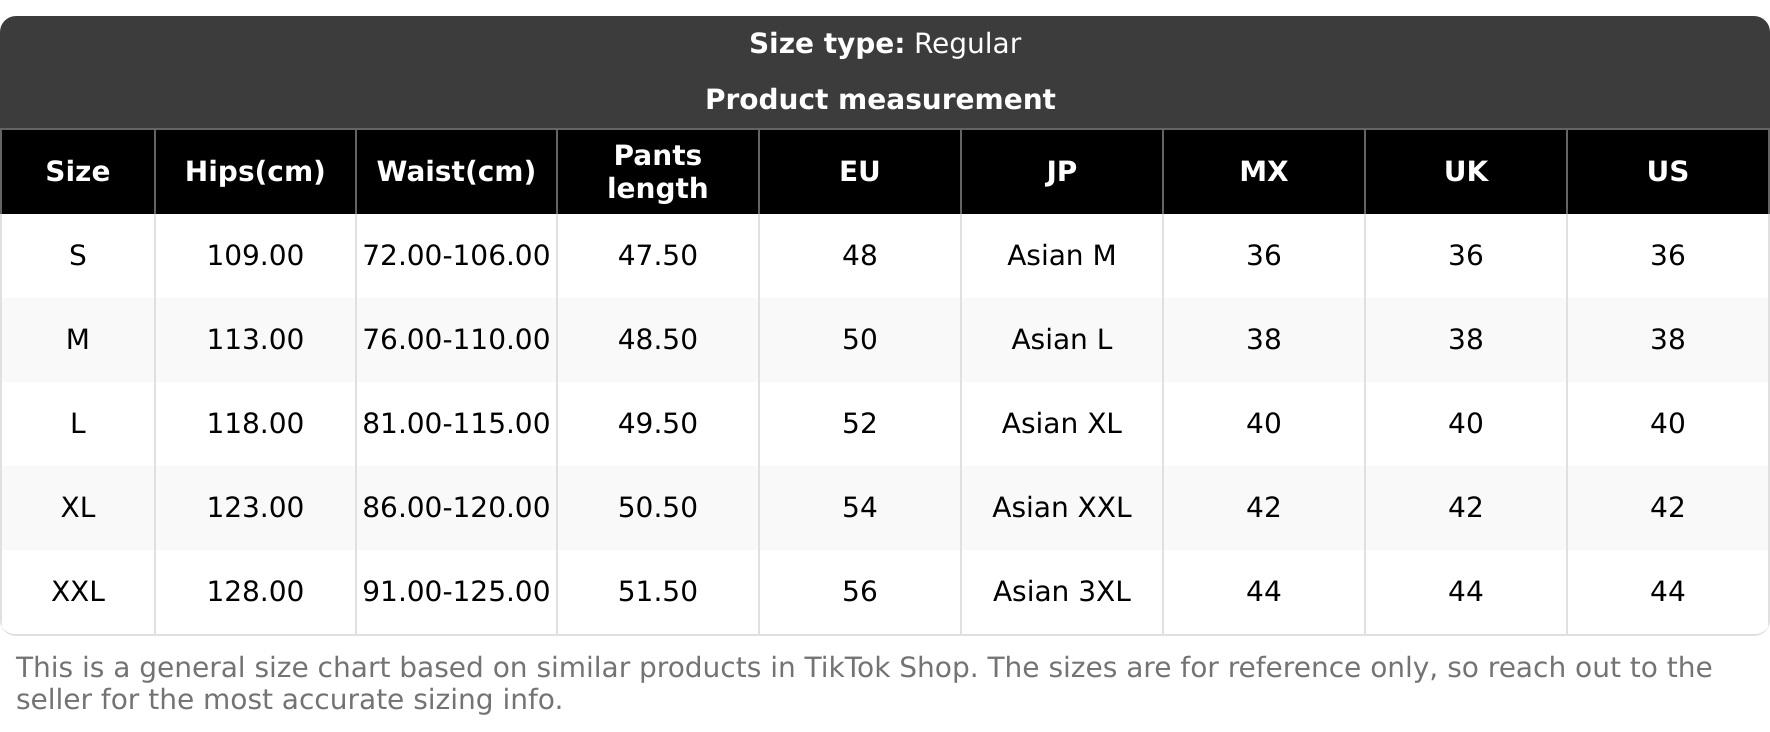The height and width of the screenshot is (732, 1770).
Task: Select the Asian 3XL cell
Action: pos(1061,592)
